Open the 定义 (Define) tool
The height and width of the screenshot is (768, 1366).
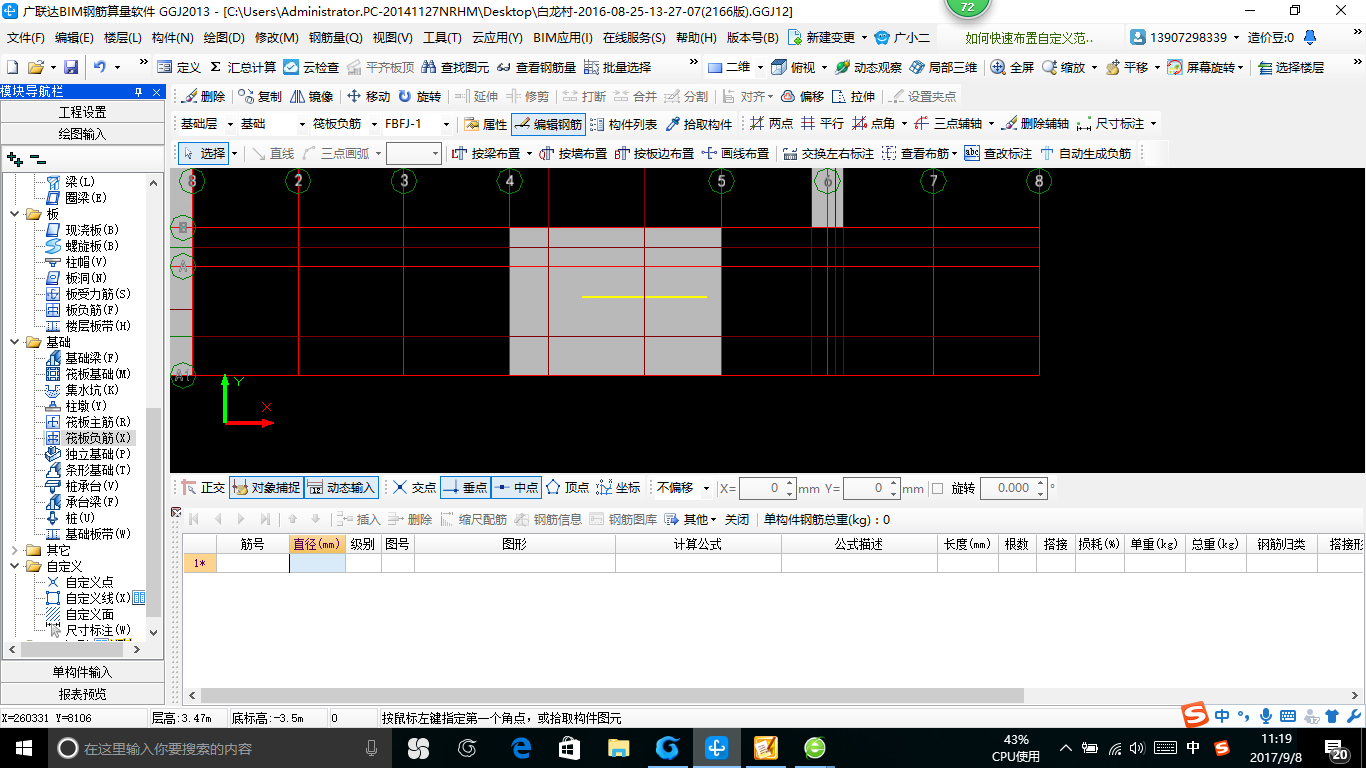point(179,67)
